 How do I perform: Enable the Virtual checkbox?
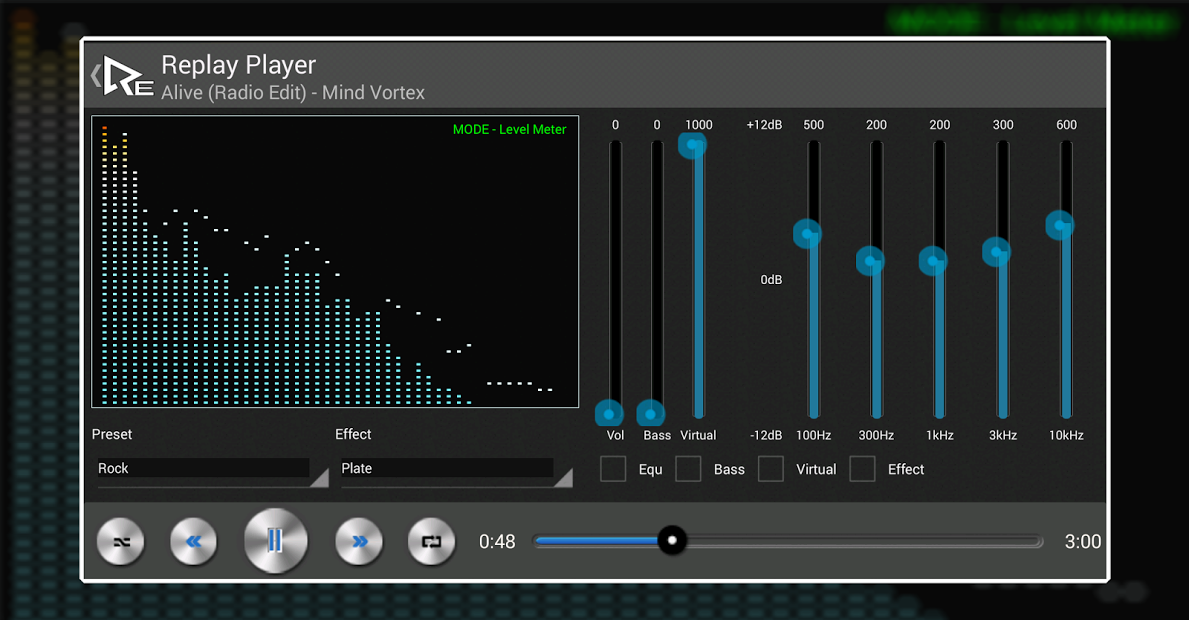[x=770, y=469]
